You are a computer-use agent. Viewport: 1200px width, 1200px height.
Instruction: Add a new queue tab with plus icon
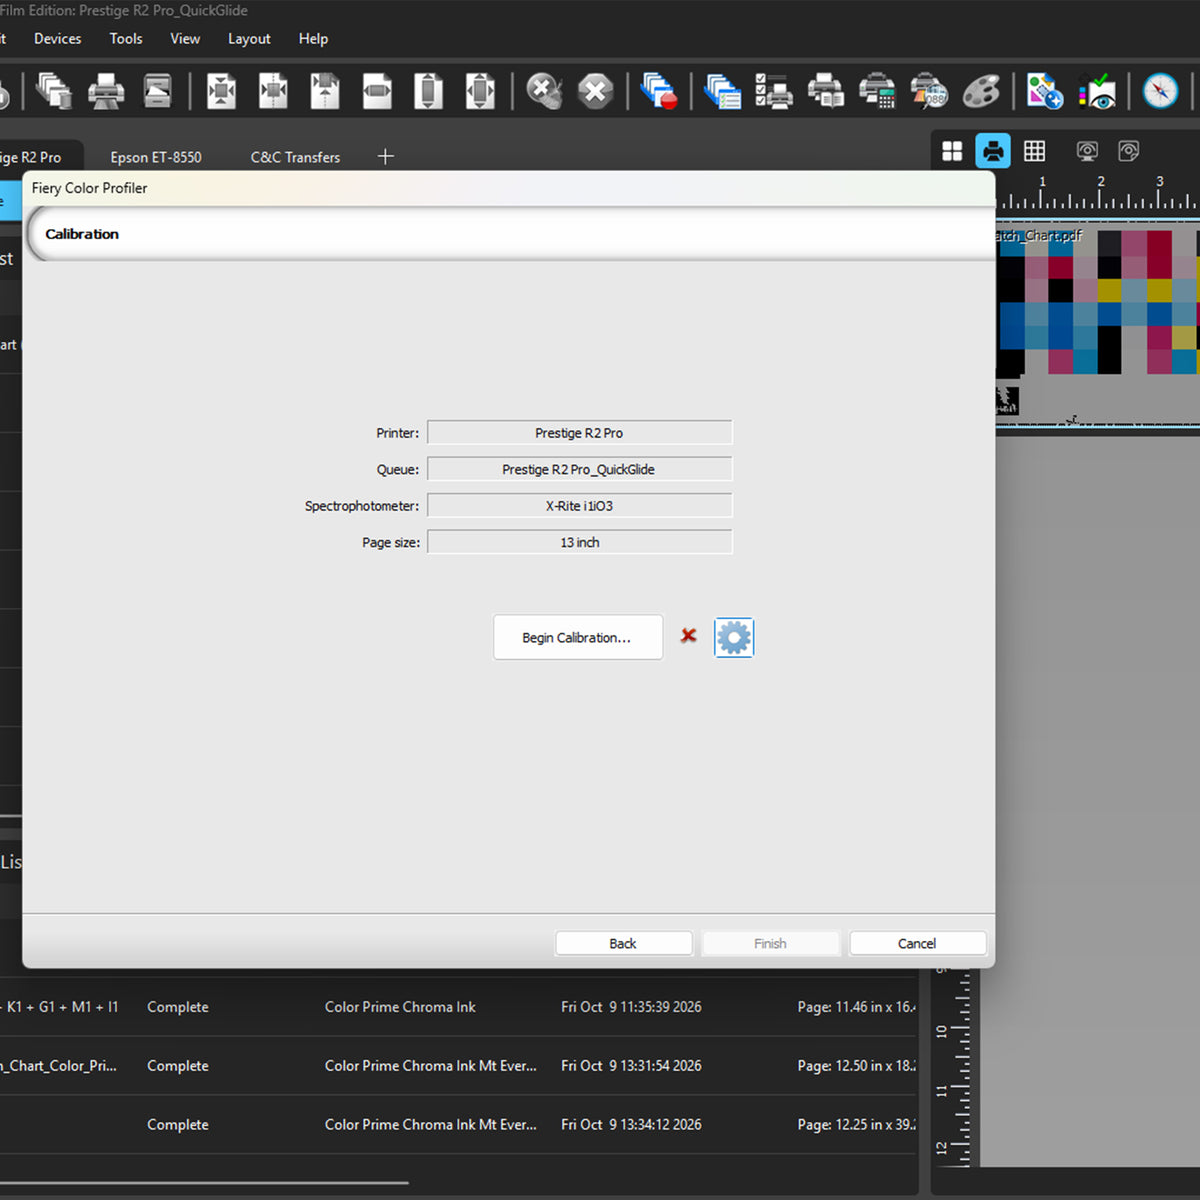[386, 156]
